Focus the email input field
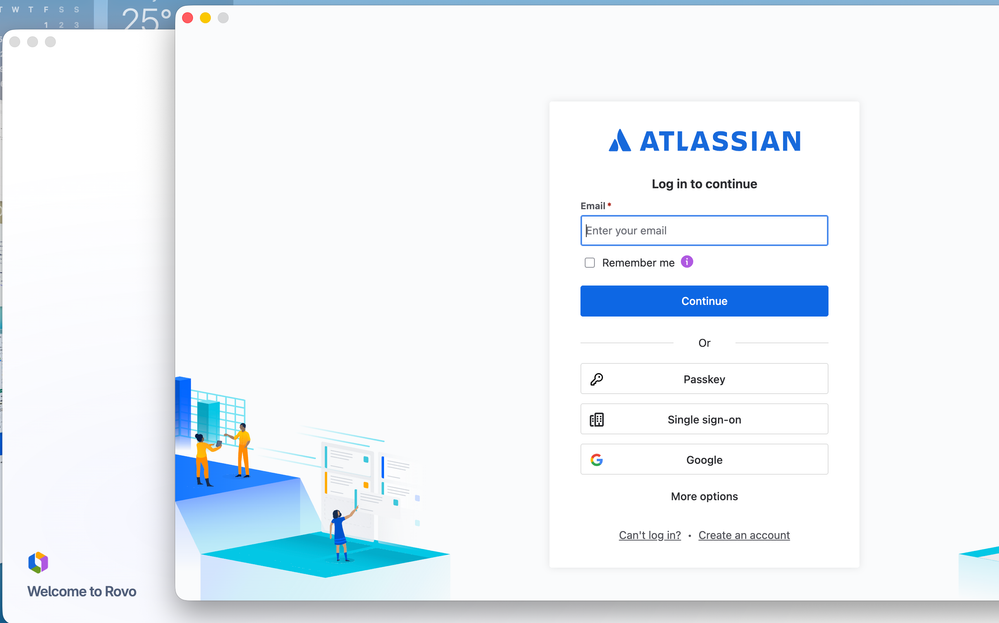Image resolution: width=999 pixels, height=623 pixels. (x=704, y=231)
